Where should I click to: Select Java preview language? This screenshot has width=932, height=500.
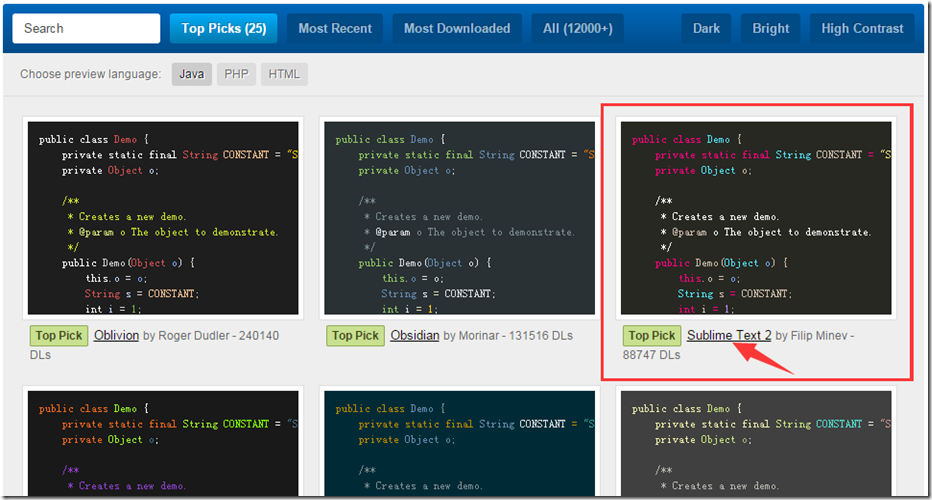(191, 74)
